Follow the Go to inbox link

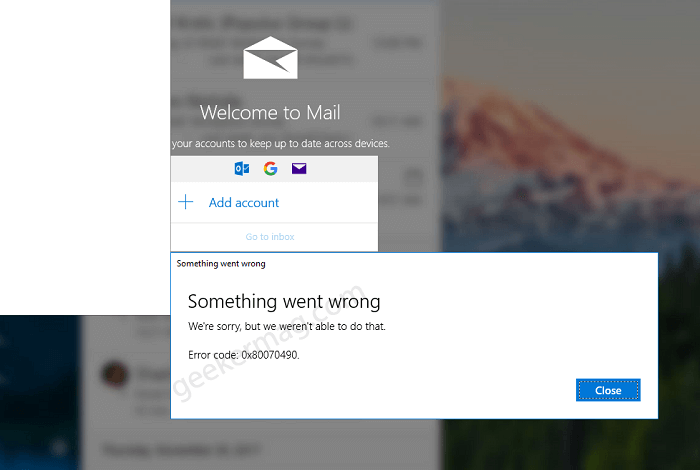[x=270, y=237]
